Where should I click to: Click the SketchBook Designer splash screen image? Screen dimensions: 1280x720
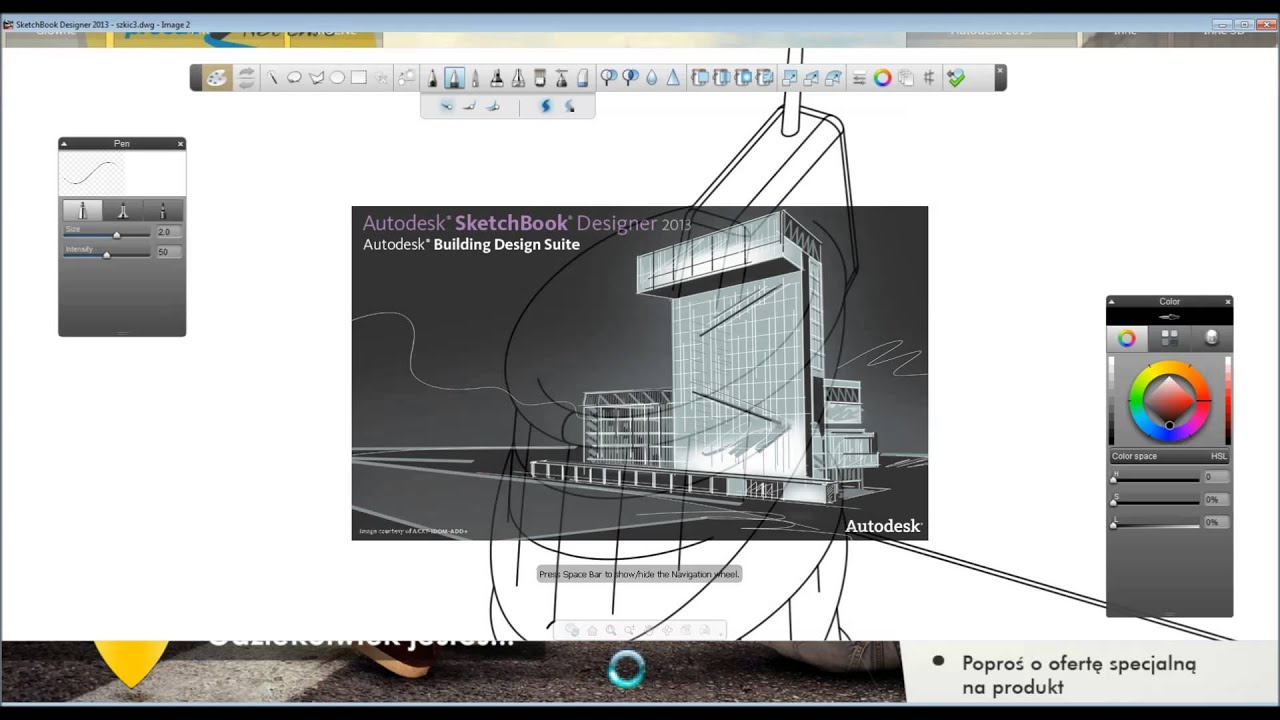pos(640,373)
